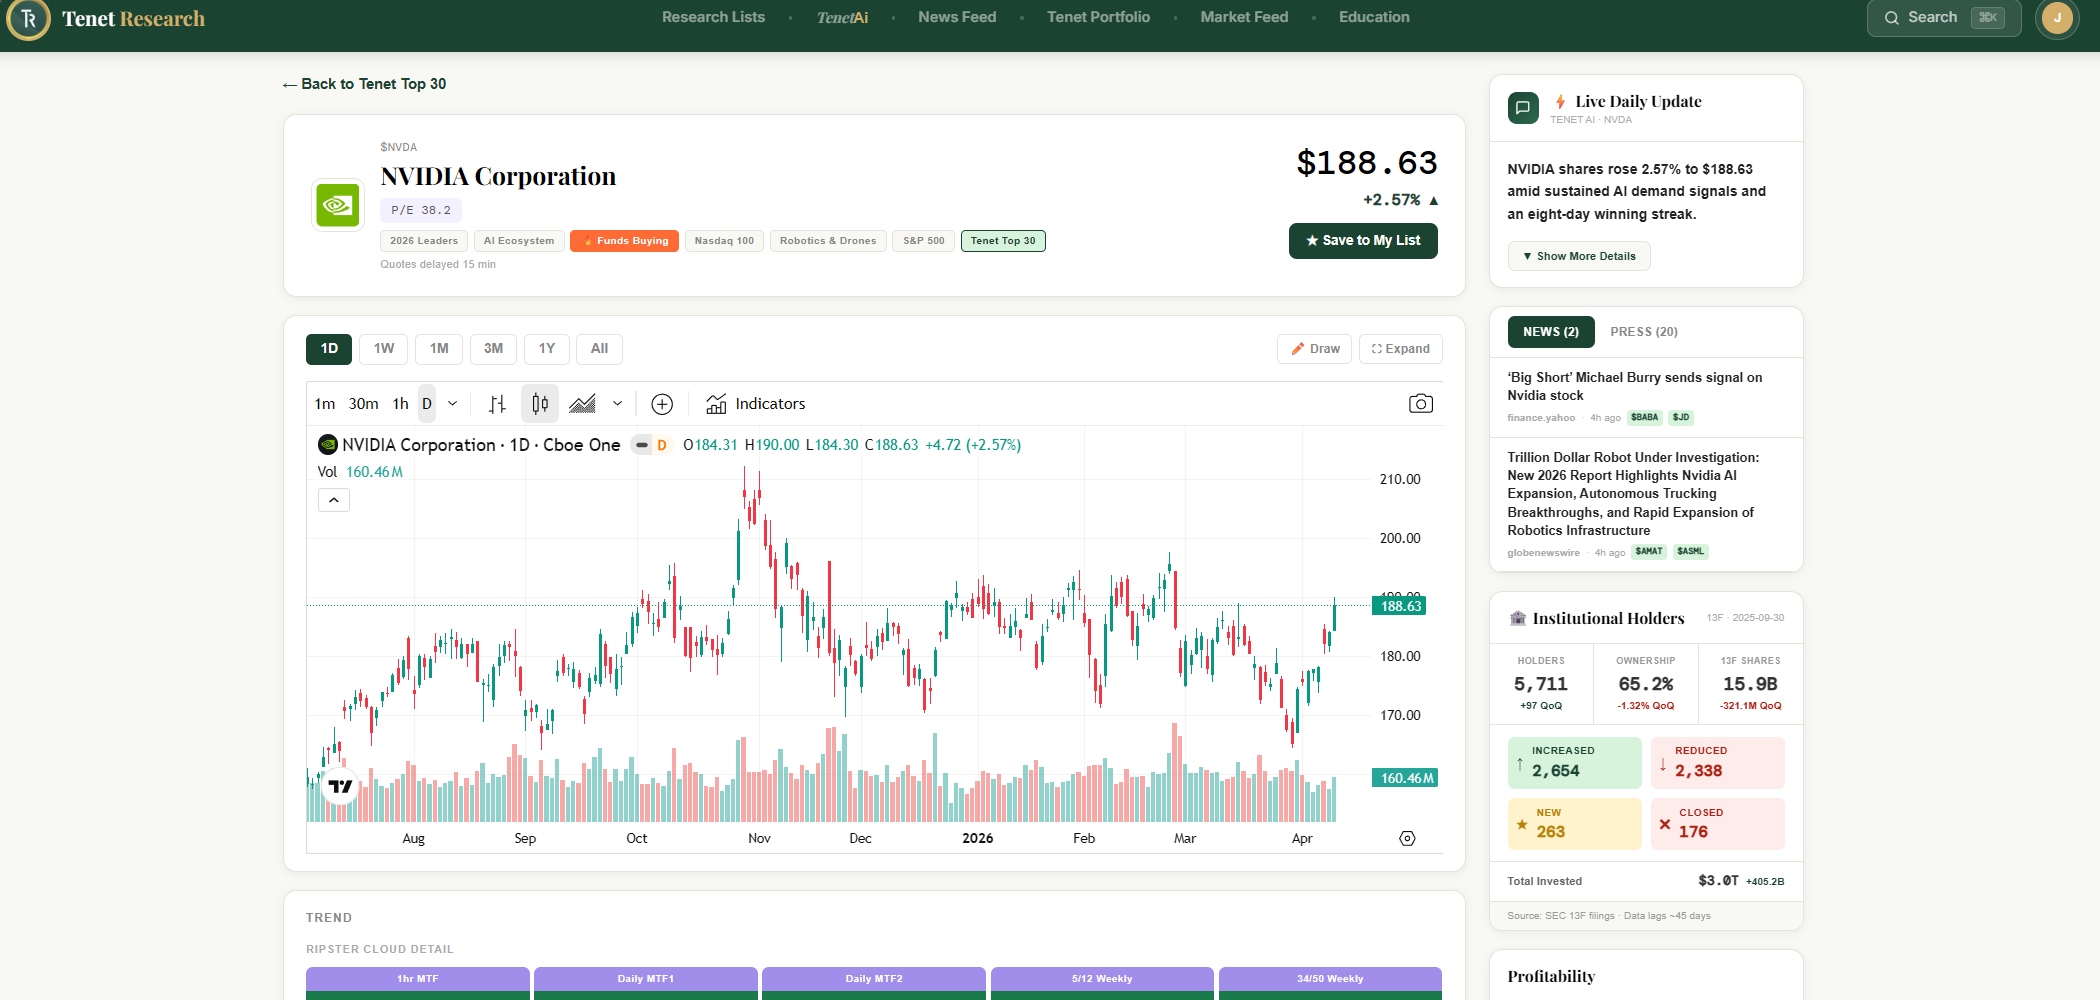Select the 1Y time range
This screenshot has width=2100, height=1000.
[x=547, y=349]
